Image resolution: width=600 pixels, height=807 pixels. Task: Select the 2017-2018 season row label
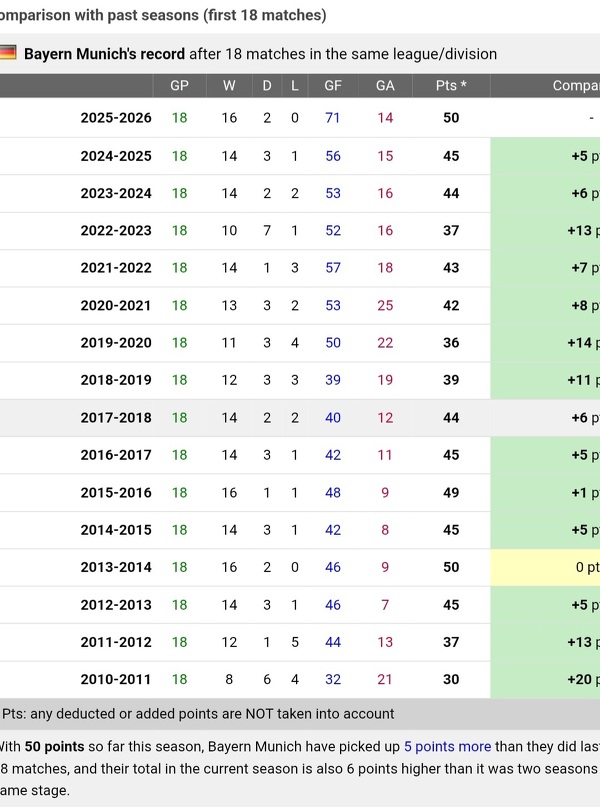click(x=116, y=418)
